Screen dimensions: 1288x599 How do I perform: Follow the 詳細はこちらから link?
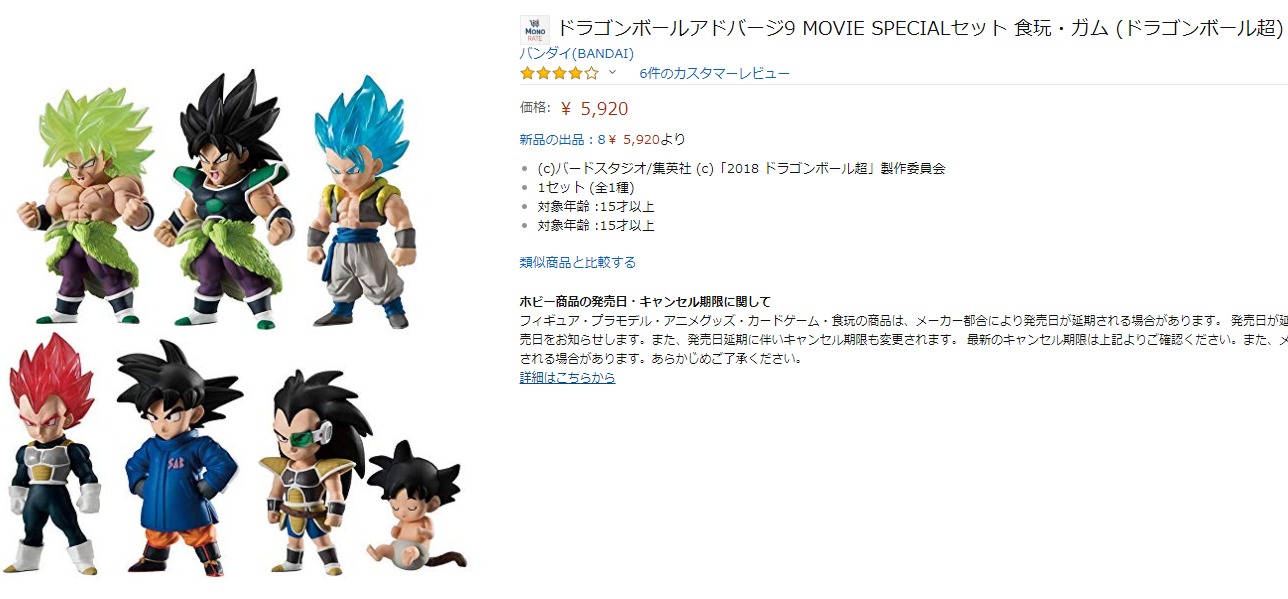(567, 378)
